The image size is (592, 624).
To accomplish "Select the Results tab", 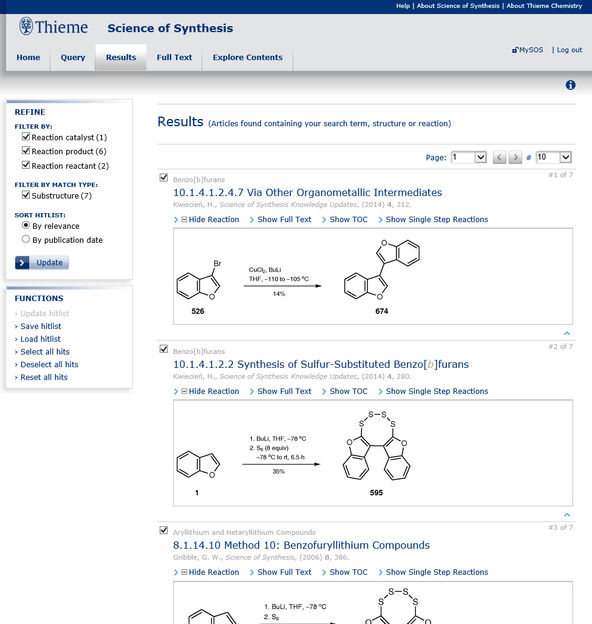I will point(121,57).
